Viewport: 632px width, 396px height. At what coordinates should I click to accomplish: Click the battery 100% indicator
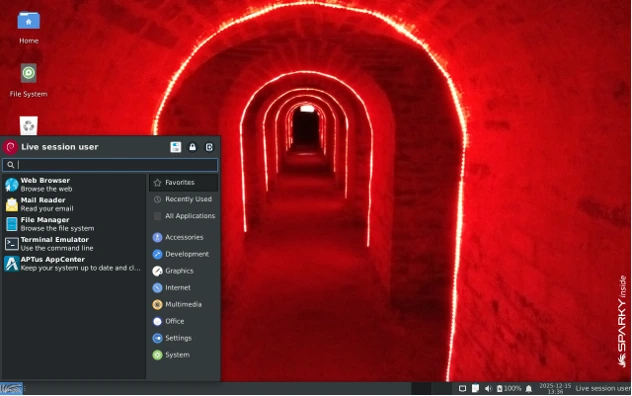pyautogui.click(x=509, y=389)
